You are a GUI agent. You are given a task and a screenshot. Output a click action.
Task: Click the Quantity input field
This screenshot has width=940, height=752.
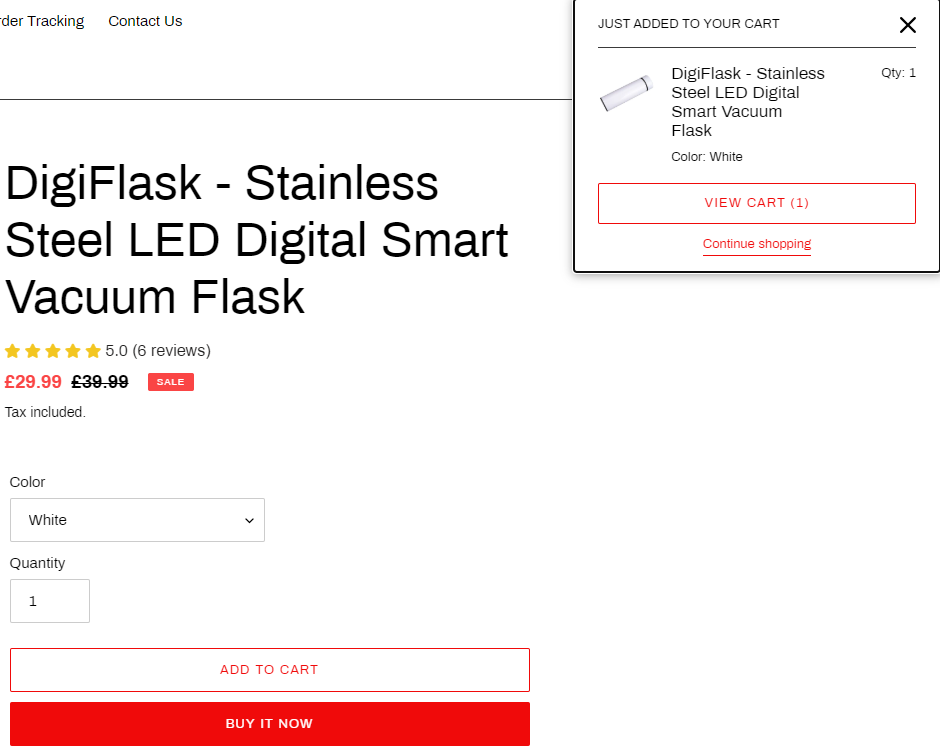point(50,601)
